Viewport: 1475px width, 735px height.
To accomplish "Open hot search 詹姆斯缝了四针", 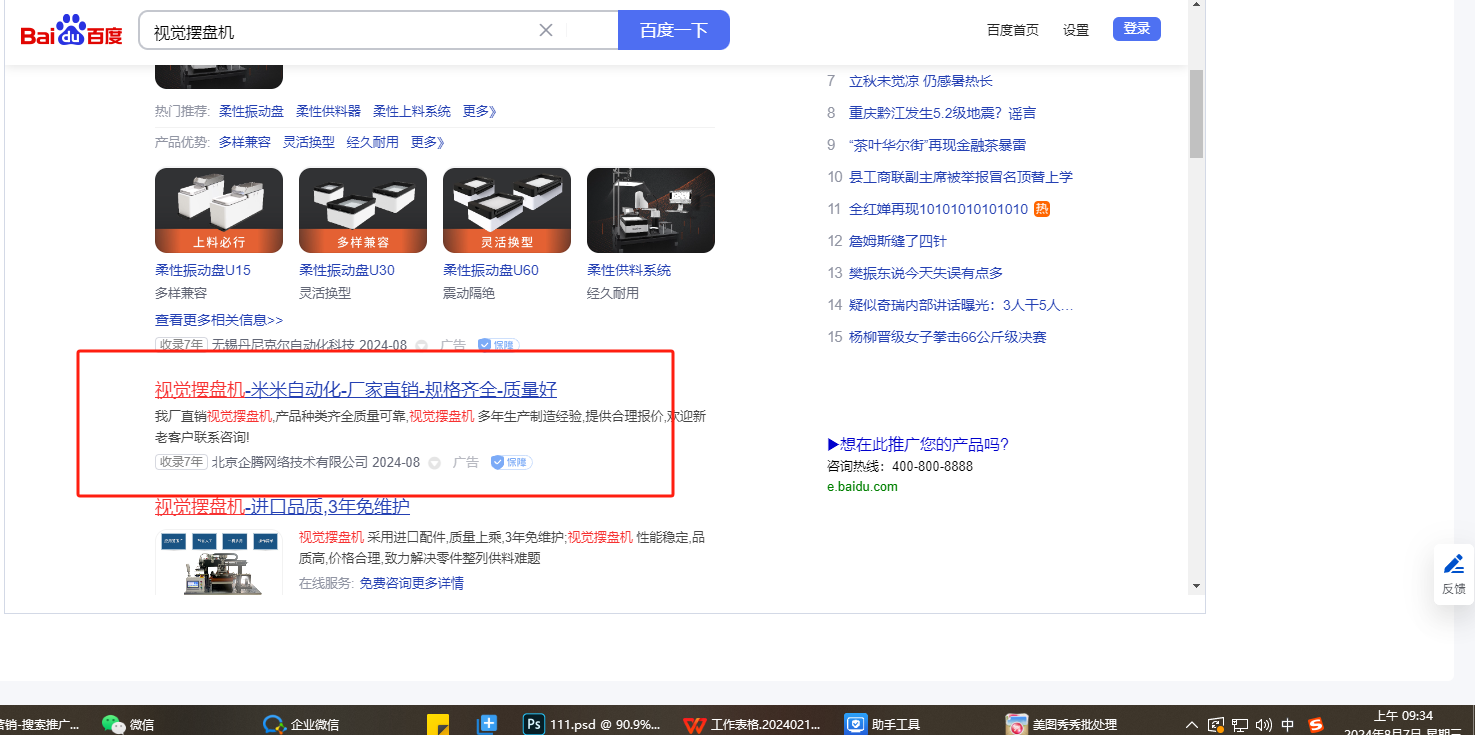I will pos(898,241).
